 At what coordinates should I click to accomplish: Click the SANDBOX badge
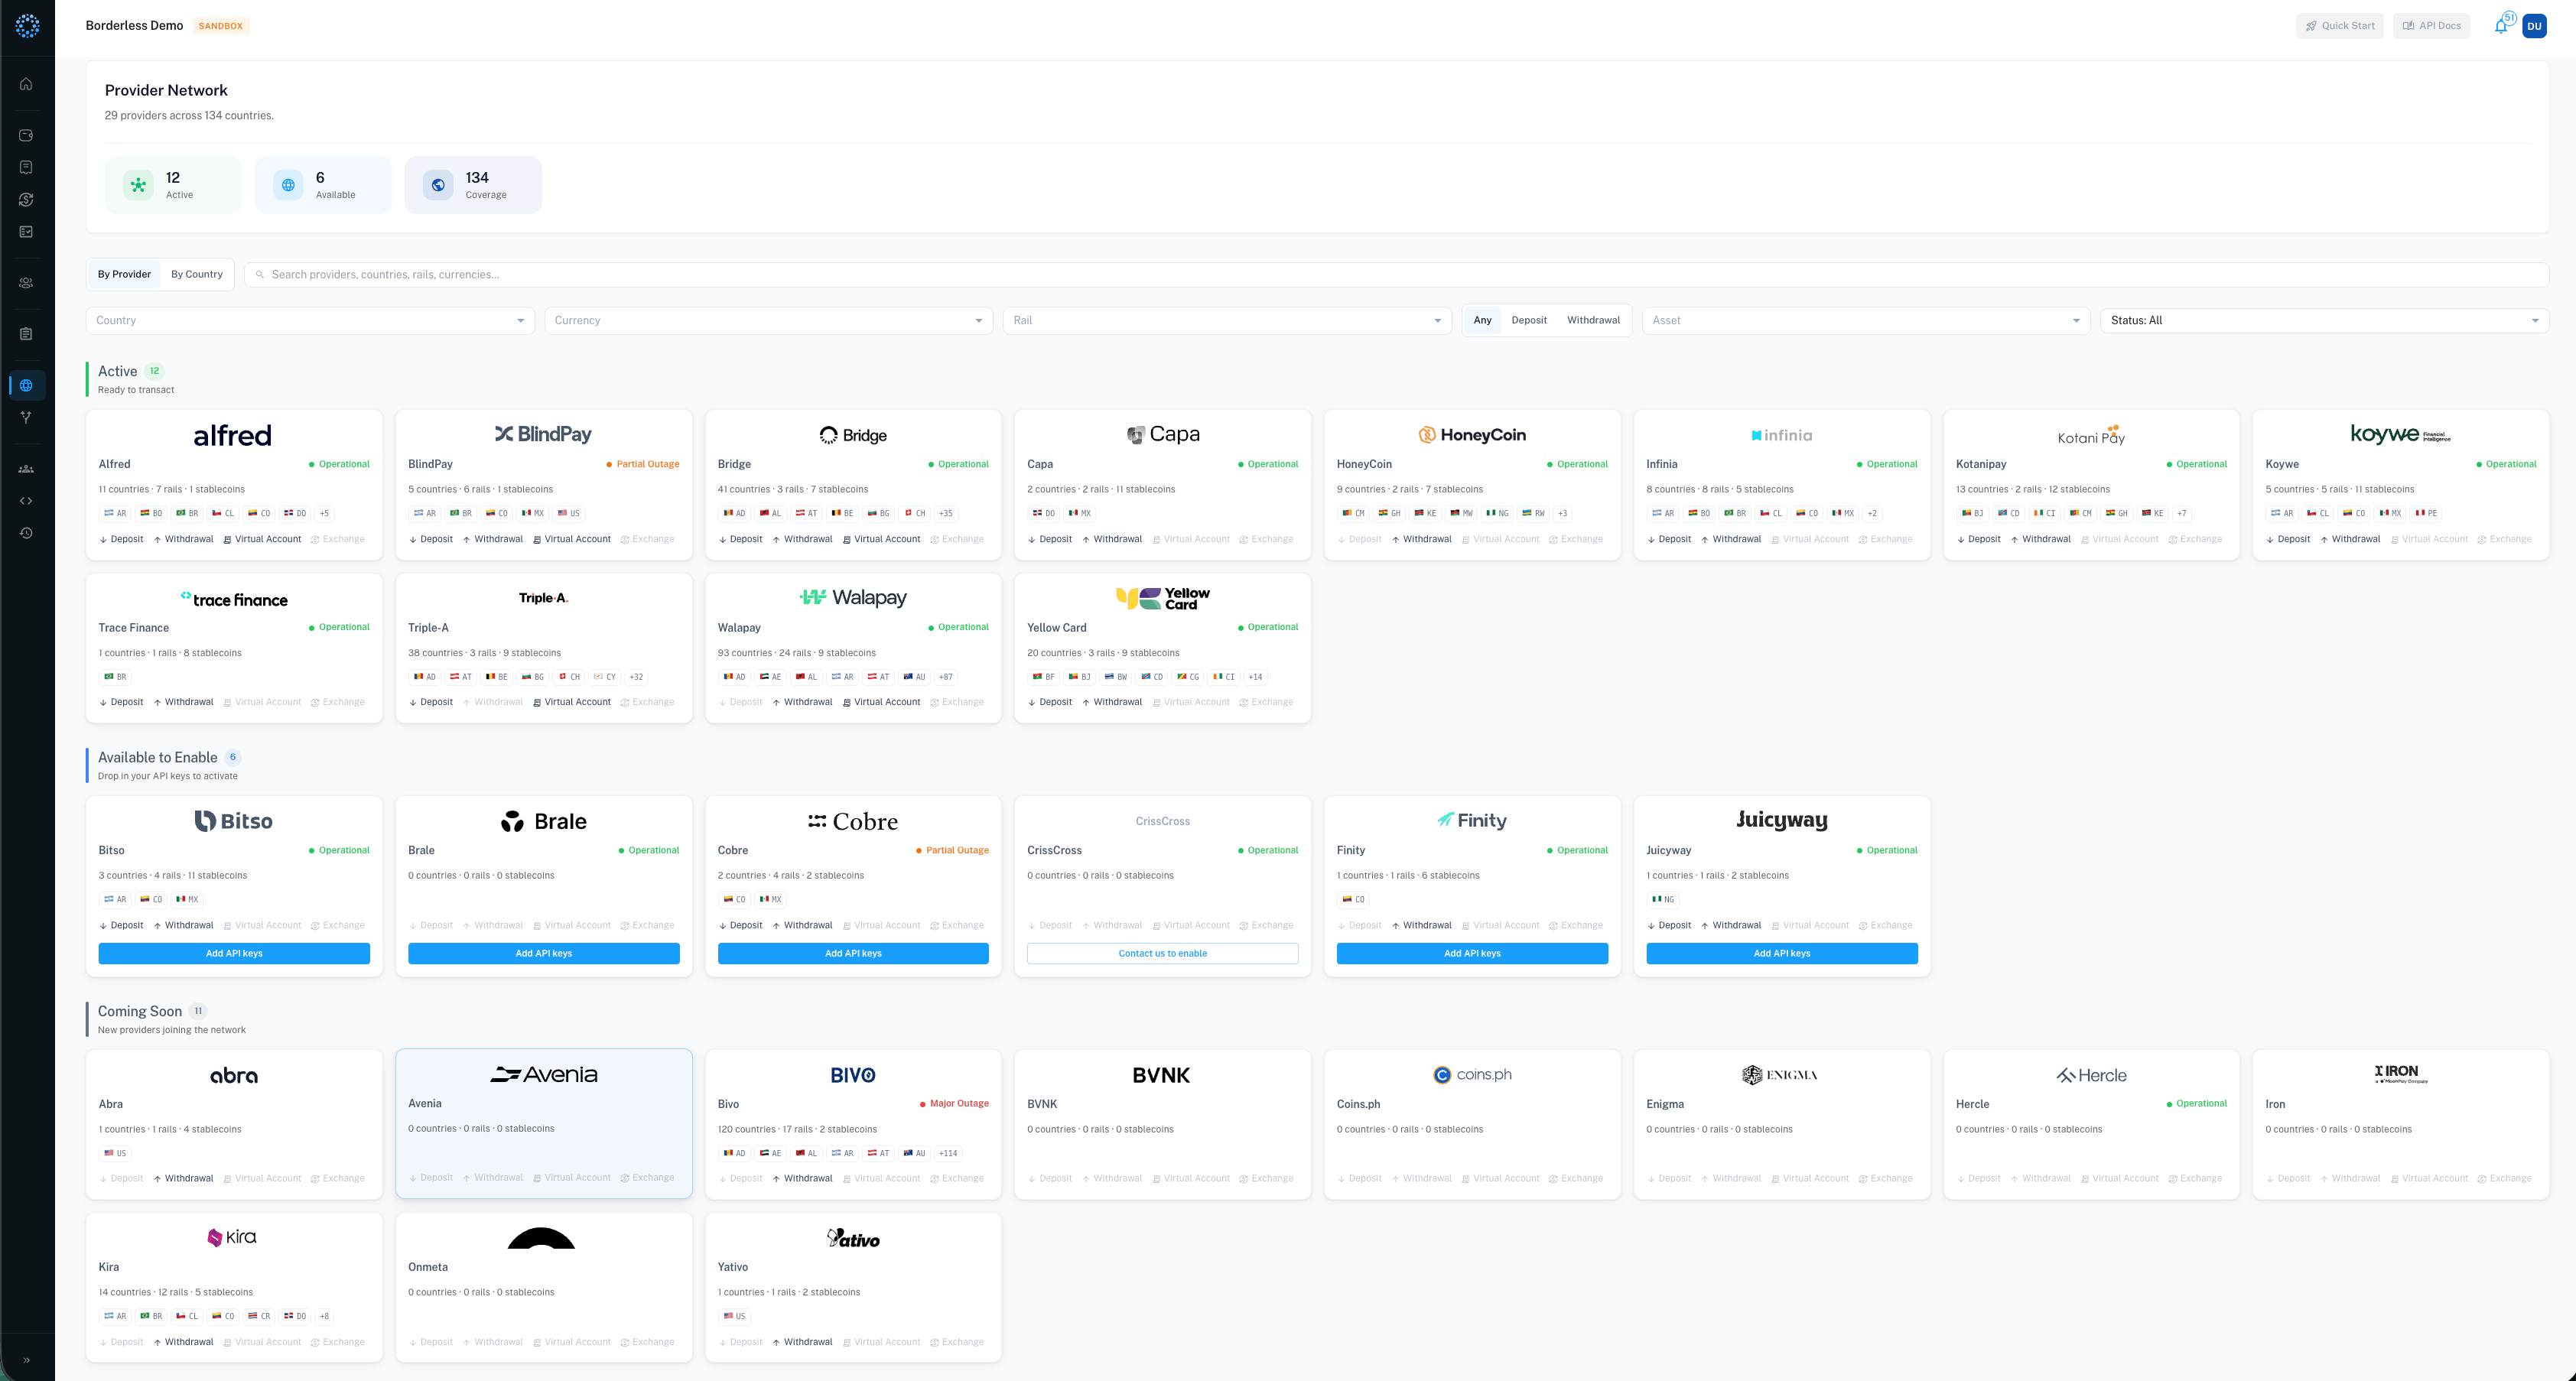(x=221, y=26)
